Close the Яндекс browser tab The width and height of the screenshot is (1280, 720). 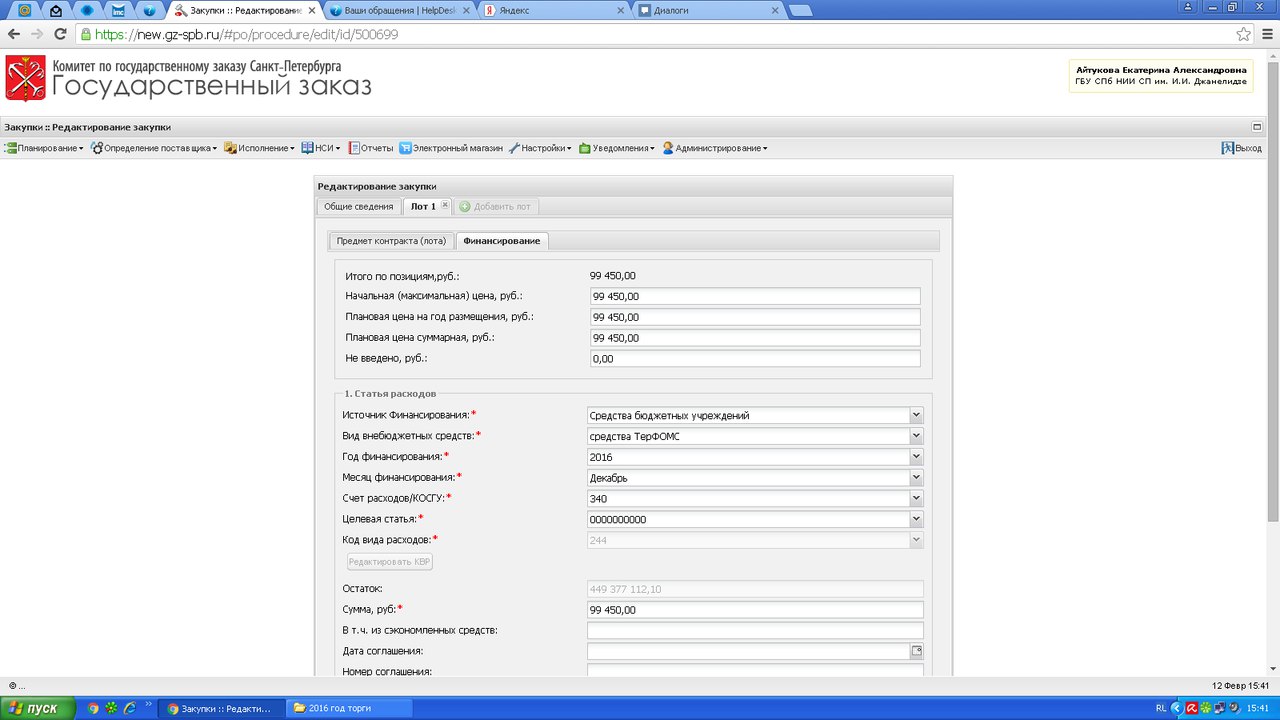point(620,11)
